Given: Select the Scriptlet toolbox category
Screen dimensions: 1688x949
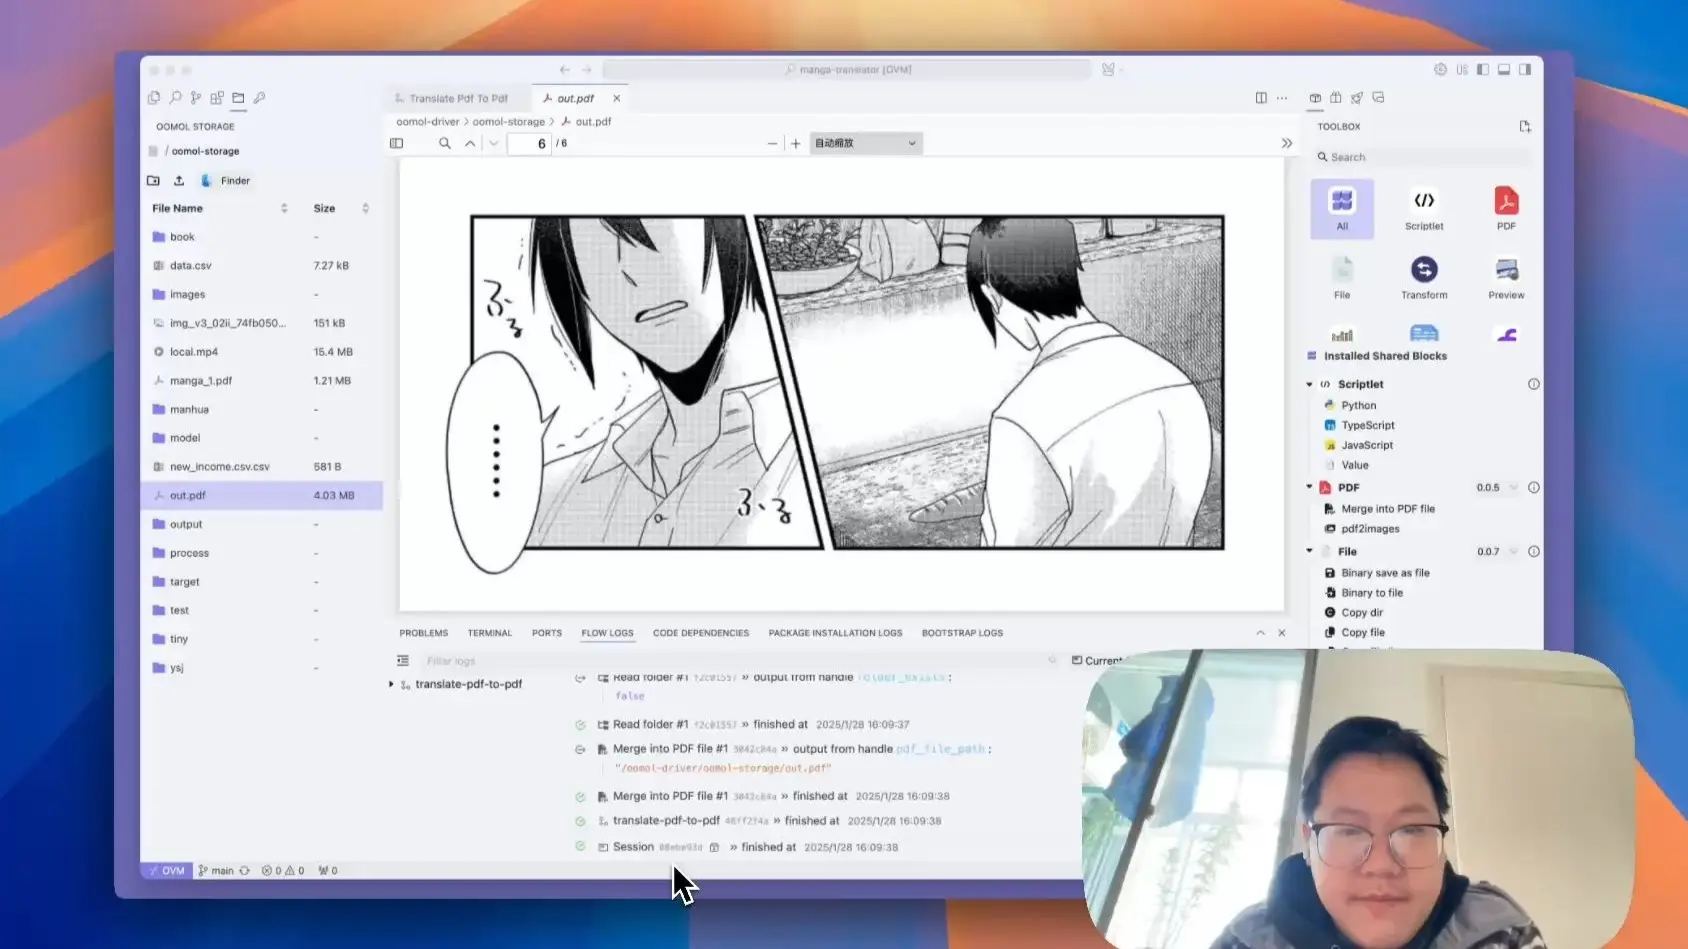Looking at the screenshot, I should 1424,209.
